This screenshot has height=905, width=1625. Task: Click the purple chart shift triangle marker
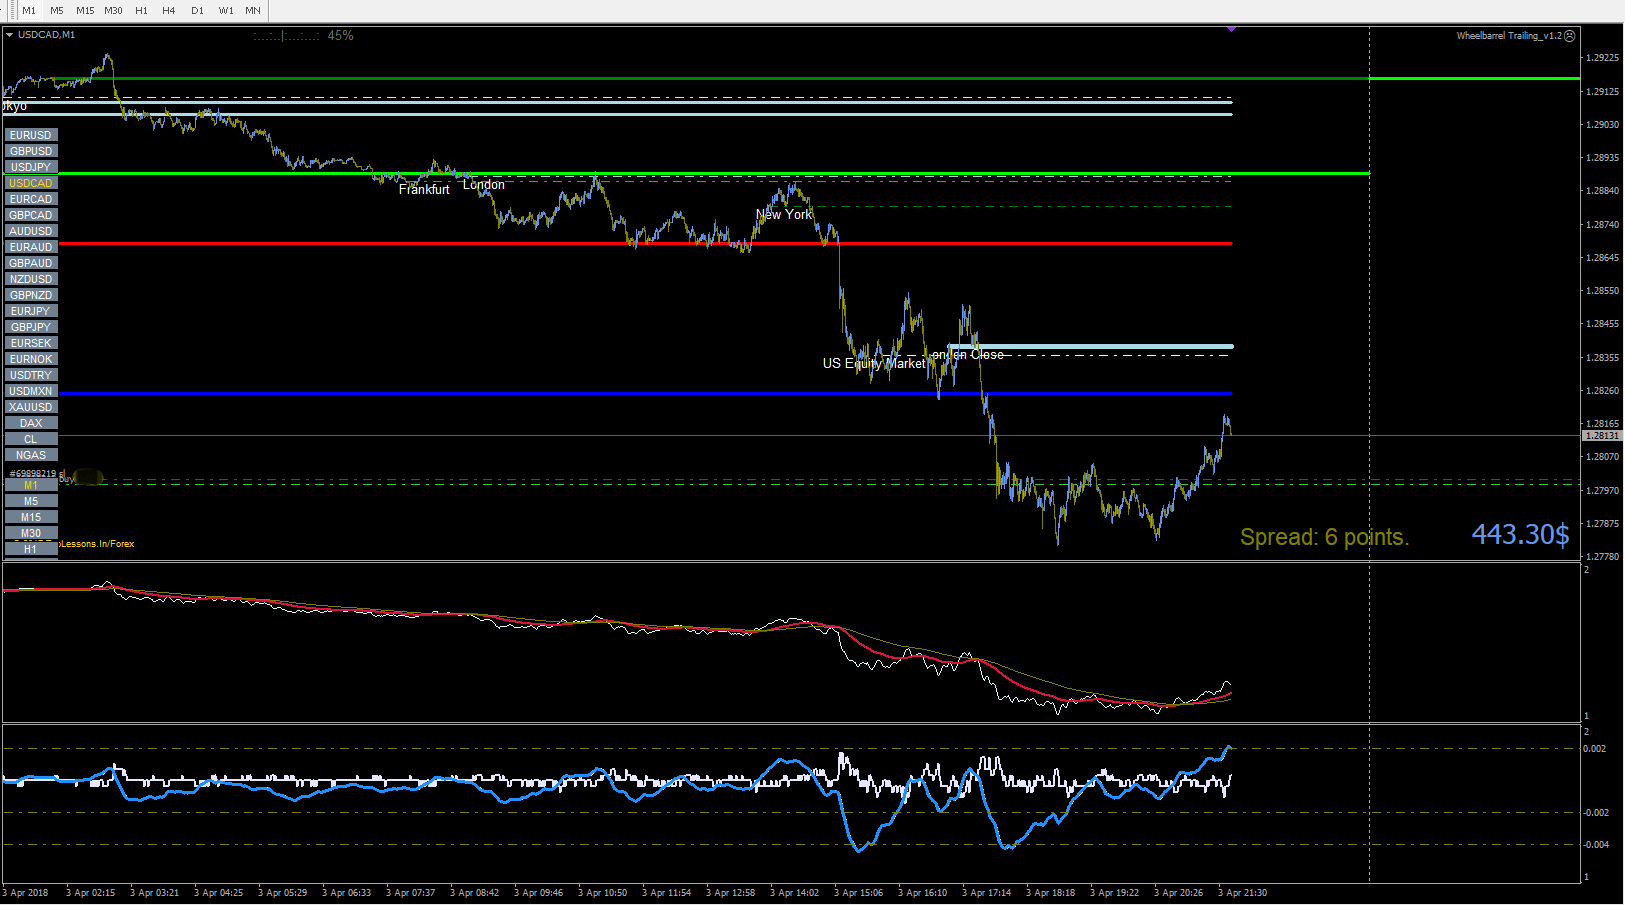click(1231, 29)
